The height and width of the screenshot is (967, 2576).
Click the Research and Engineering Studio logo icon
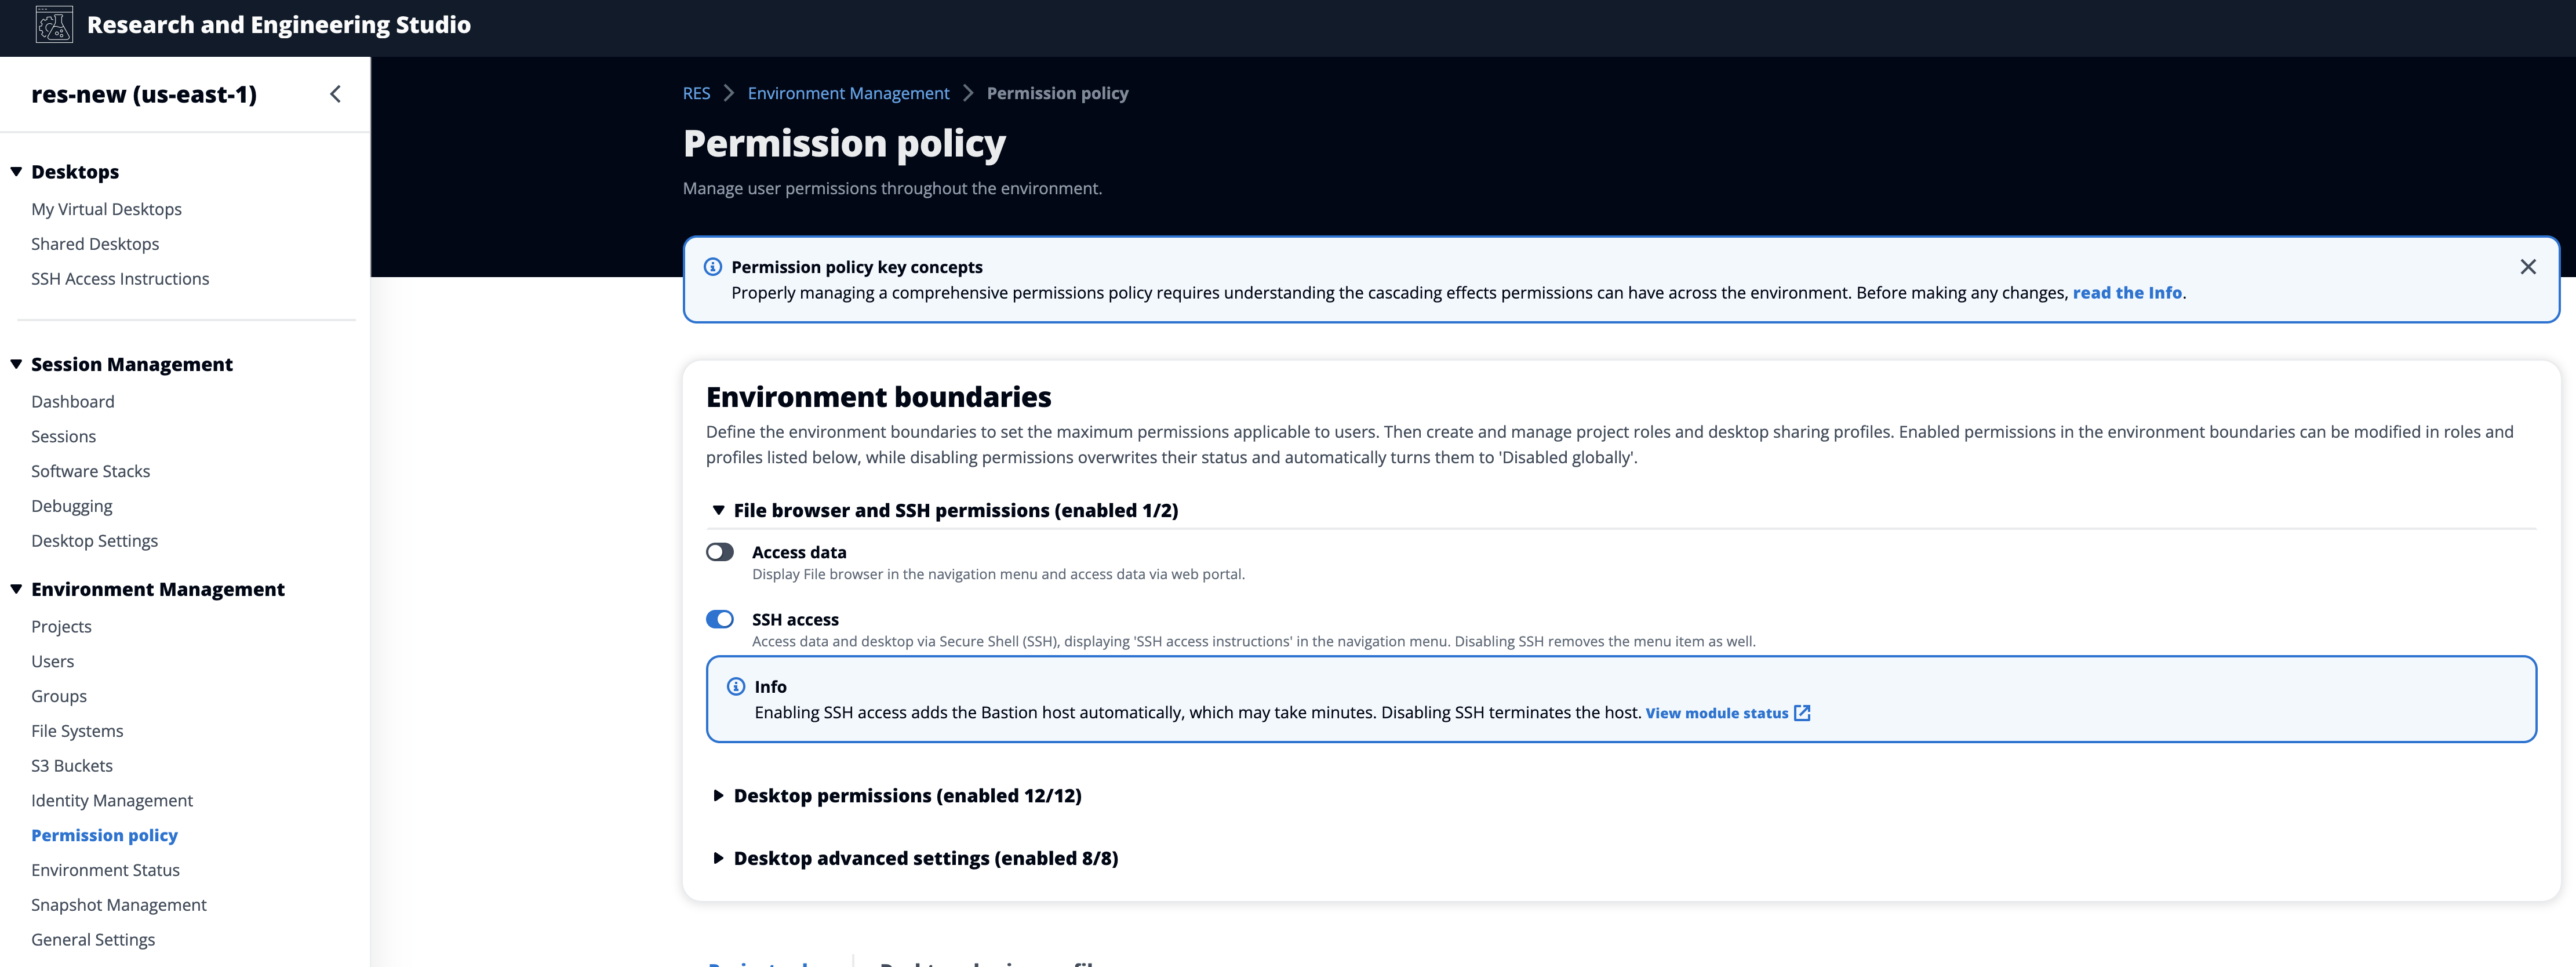click(54, 25)
